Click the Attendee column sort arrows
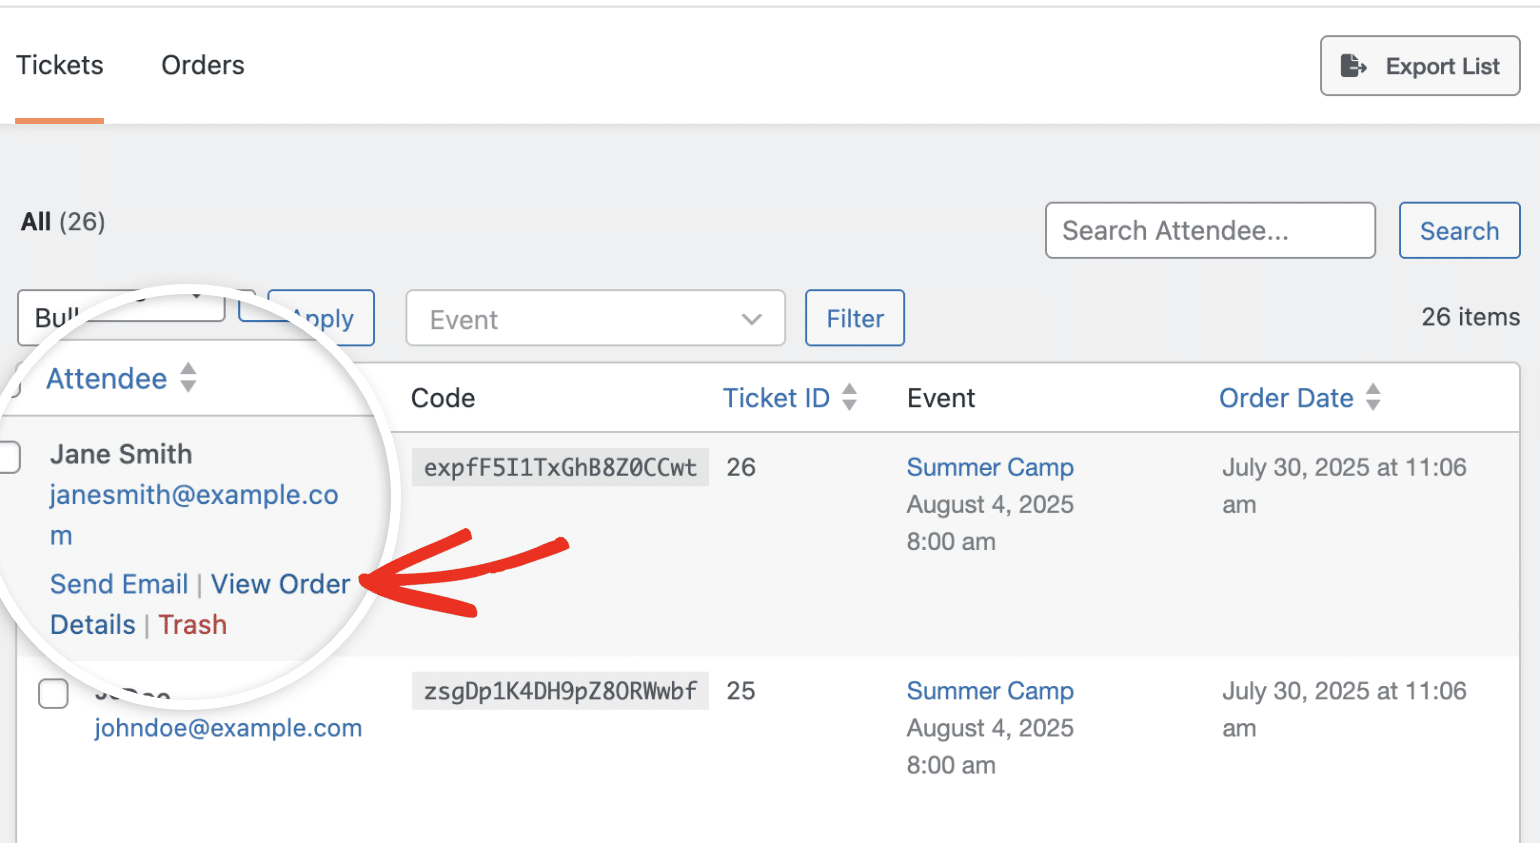1540x843 pixels. click(188, 378)
